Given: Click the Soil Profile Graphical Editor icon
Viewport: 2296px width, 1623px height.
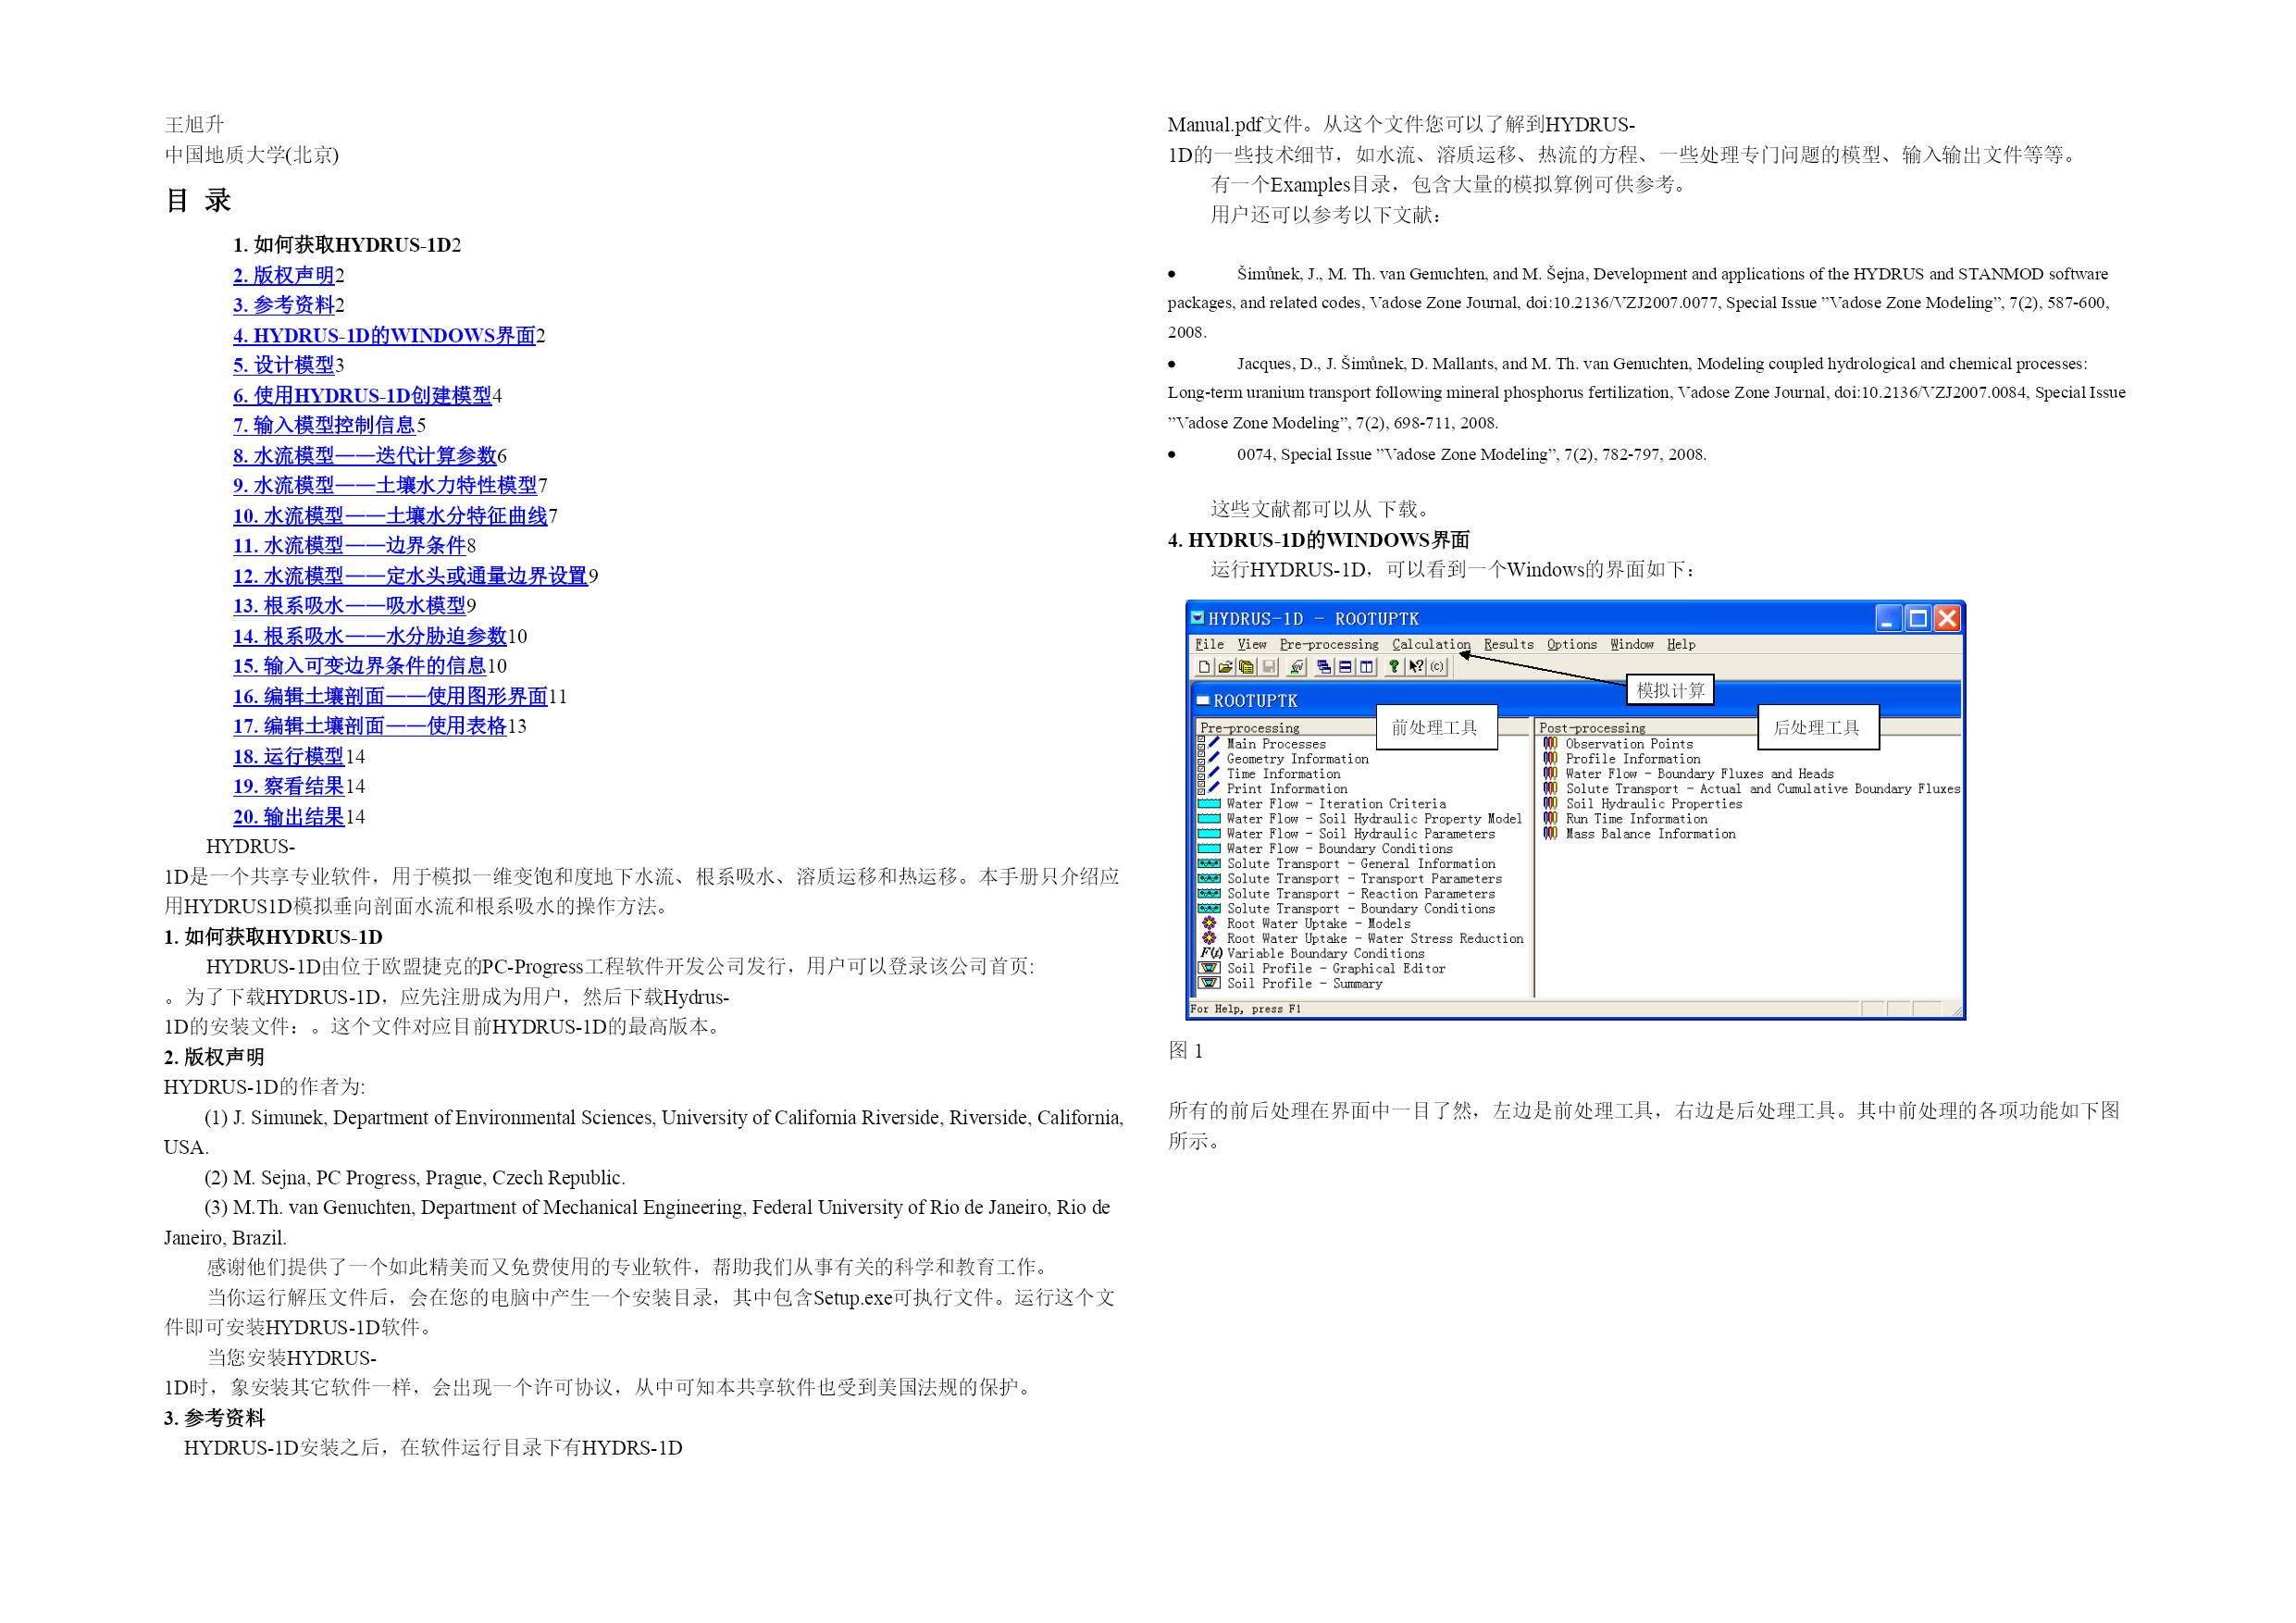Looking at the screenshot, I should 1209,968.
